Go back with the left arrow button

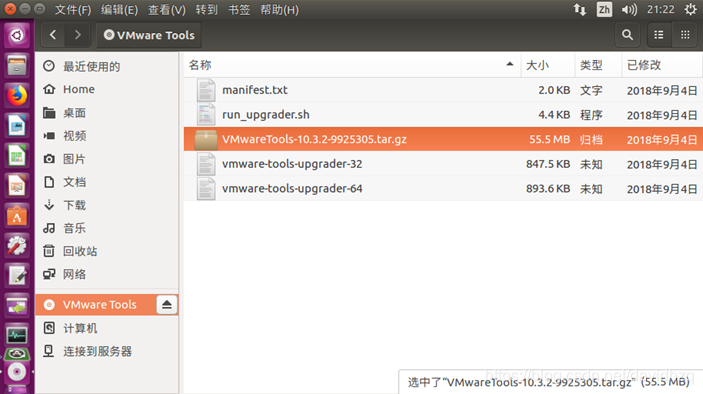click(53, 35)
